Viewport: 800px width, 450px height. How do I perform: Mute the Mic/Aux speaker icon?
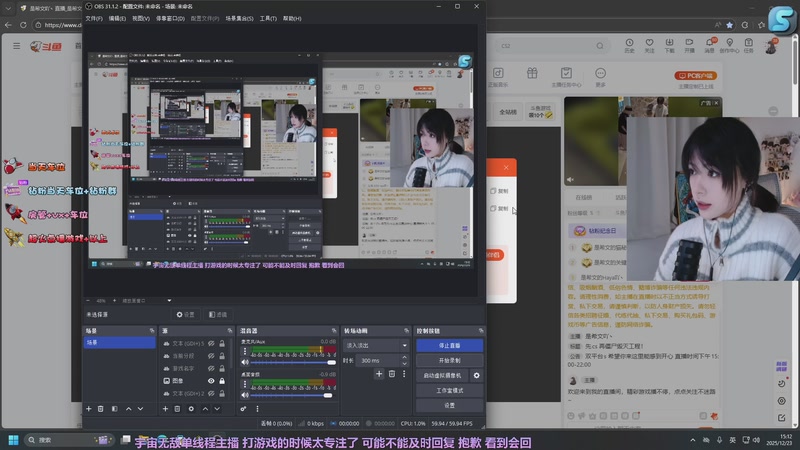245,362
